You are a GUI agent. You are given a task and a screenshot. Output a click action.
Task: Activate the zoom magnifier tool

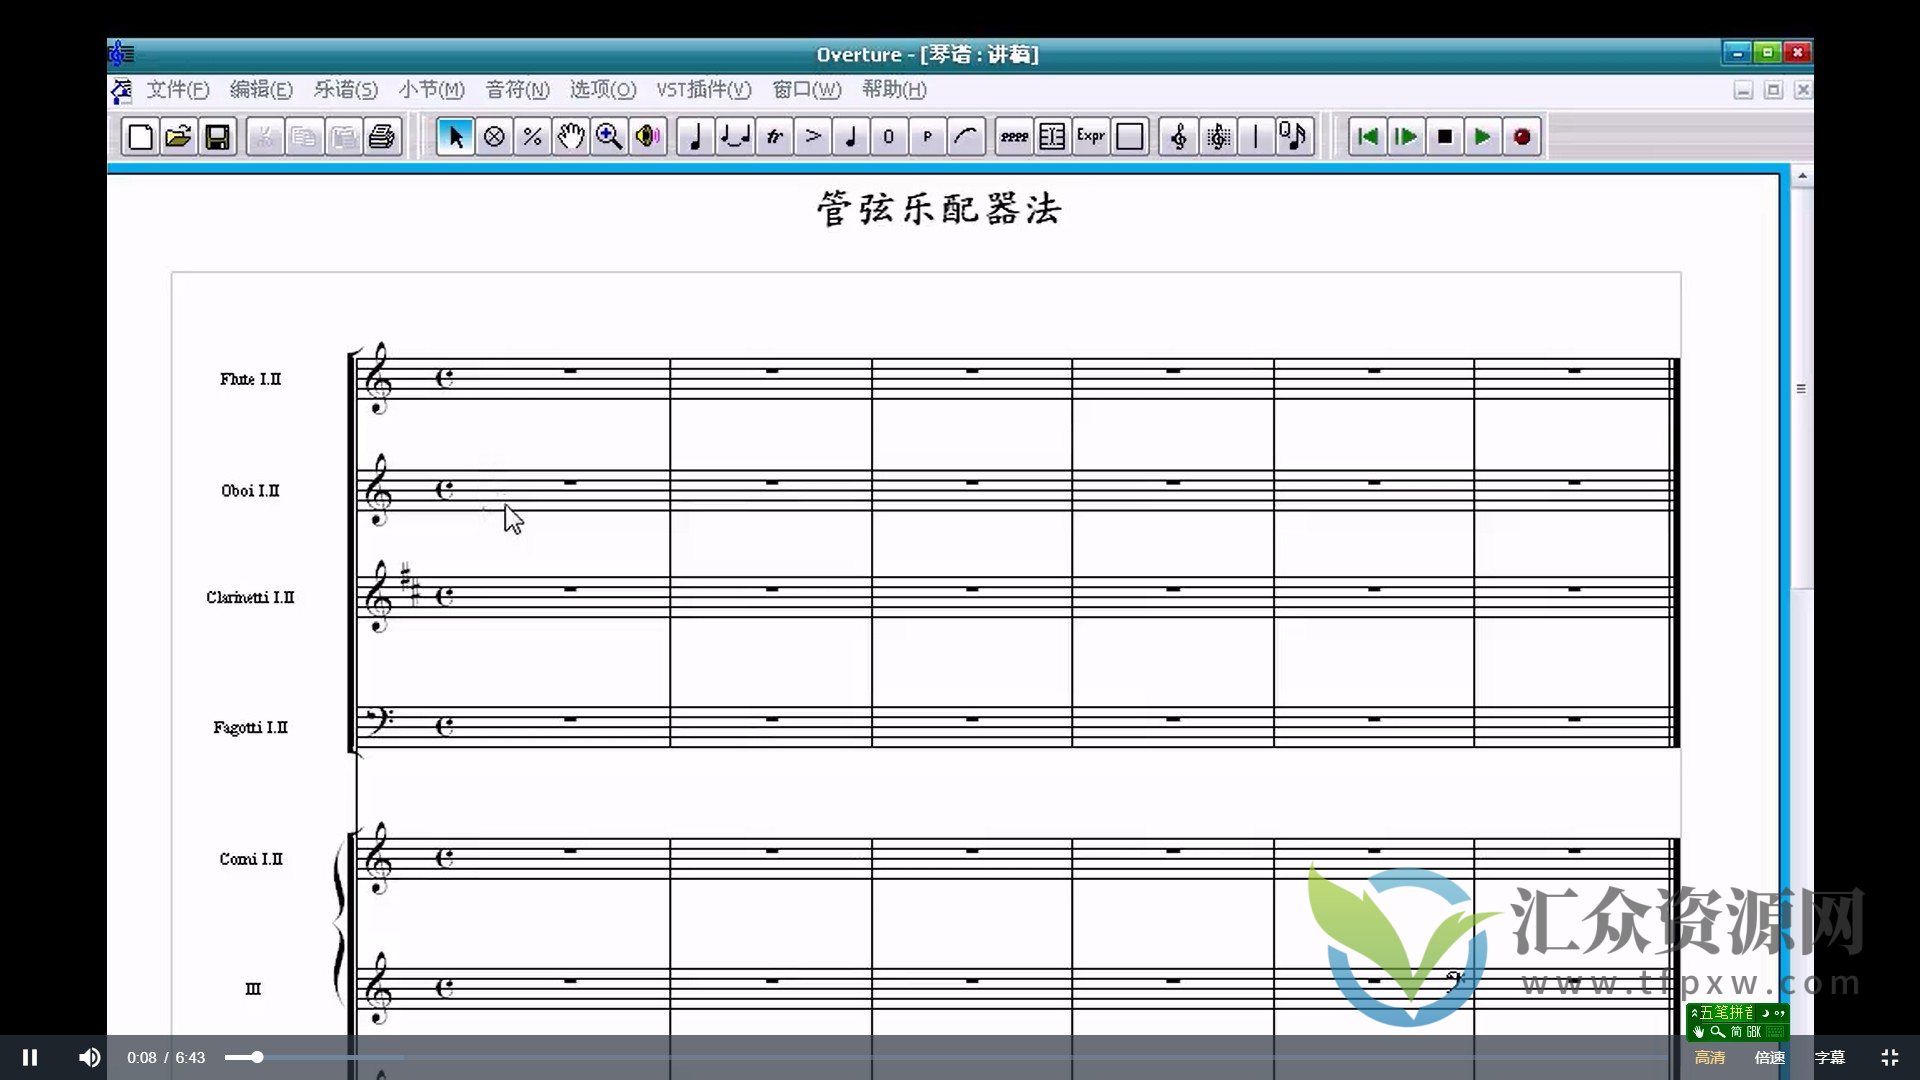[x=609, y=137]
